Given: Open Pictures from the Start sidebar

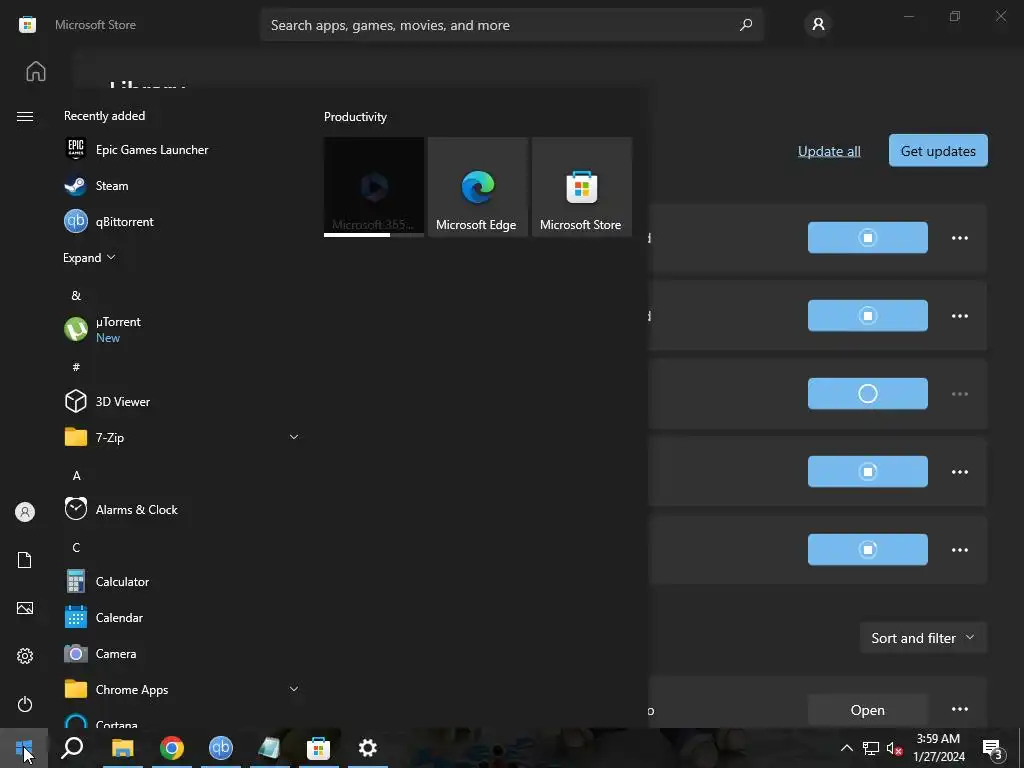Looking at the screenshot, I should coord(25,608).
